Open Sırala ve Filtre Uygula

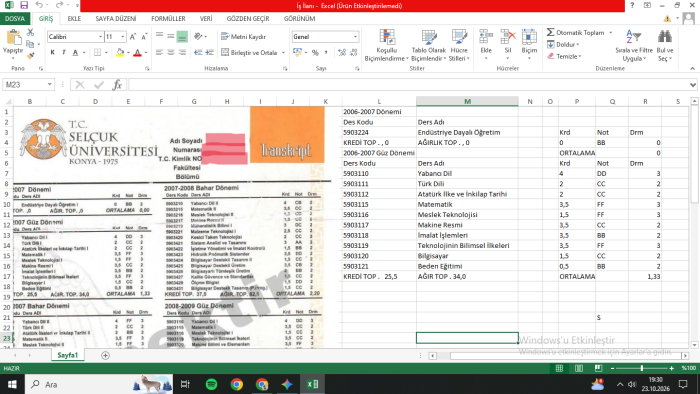tap(634, 45)
